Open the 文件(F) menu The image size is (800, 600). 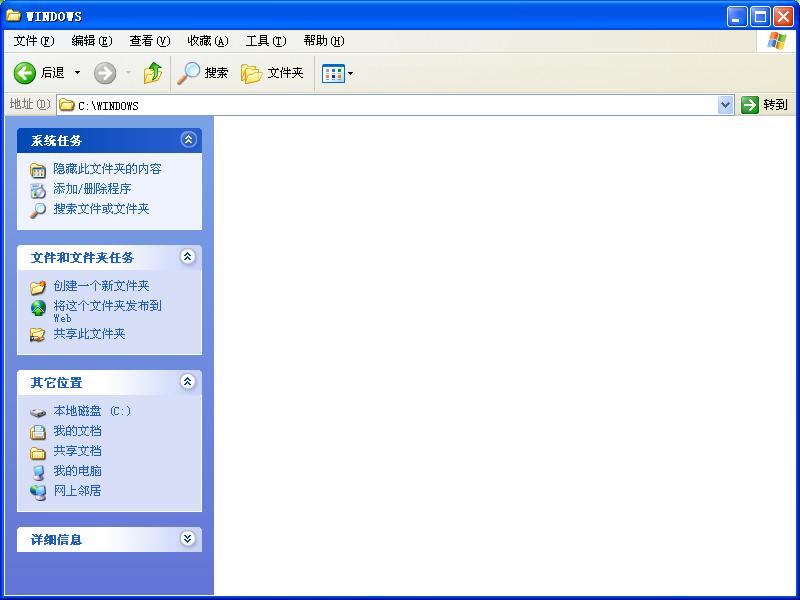[34, 41]
